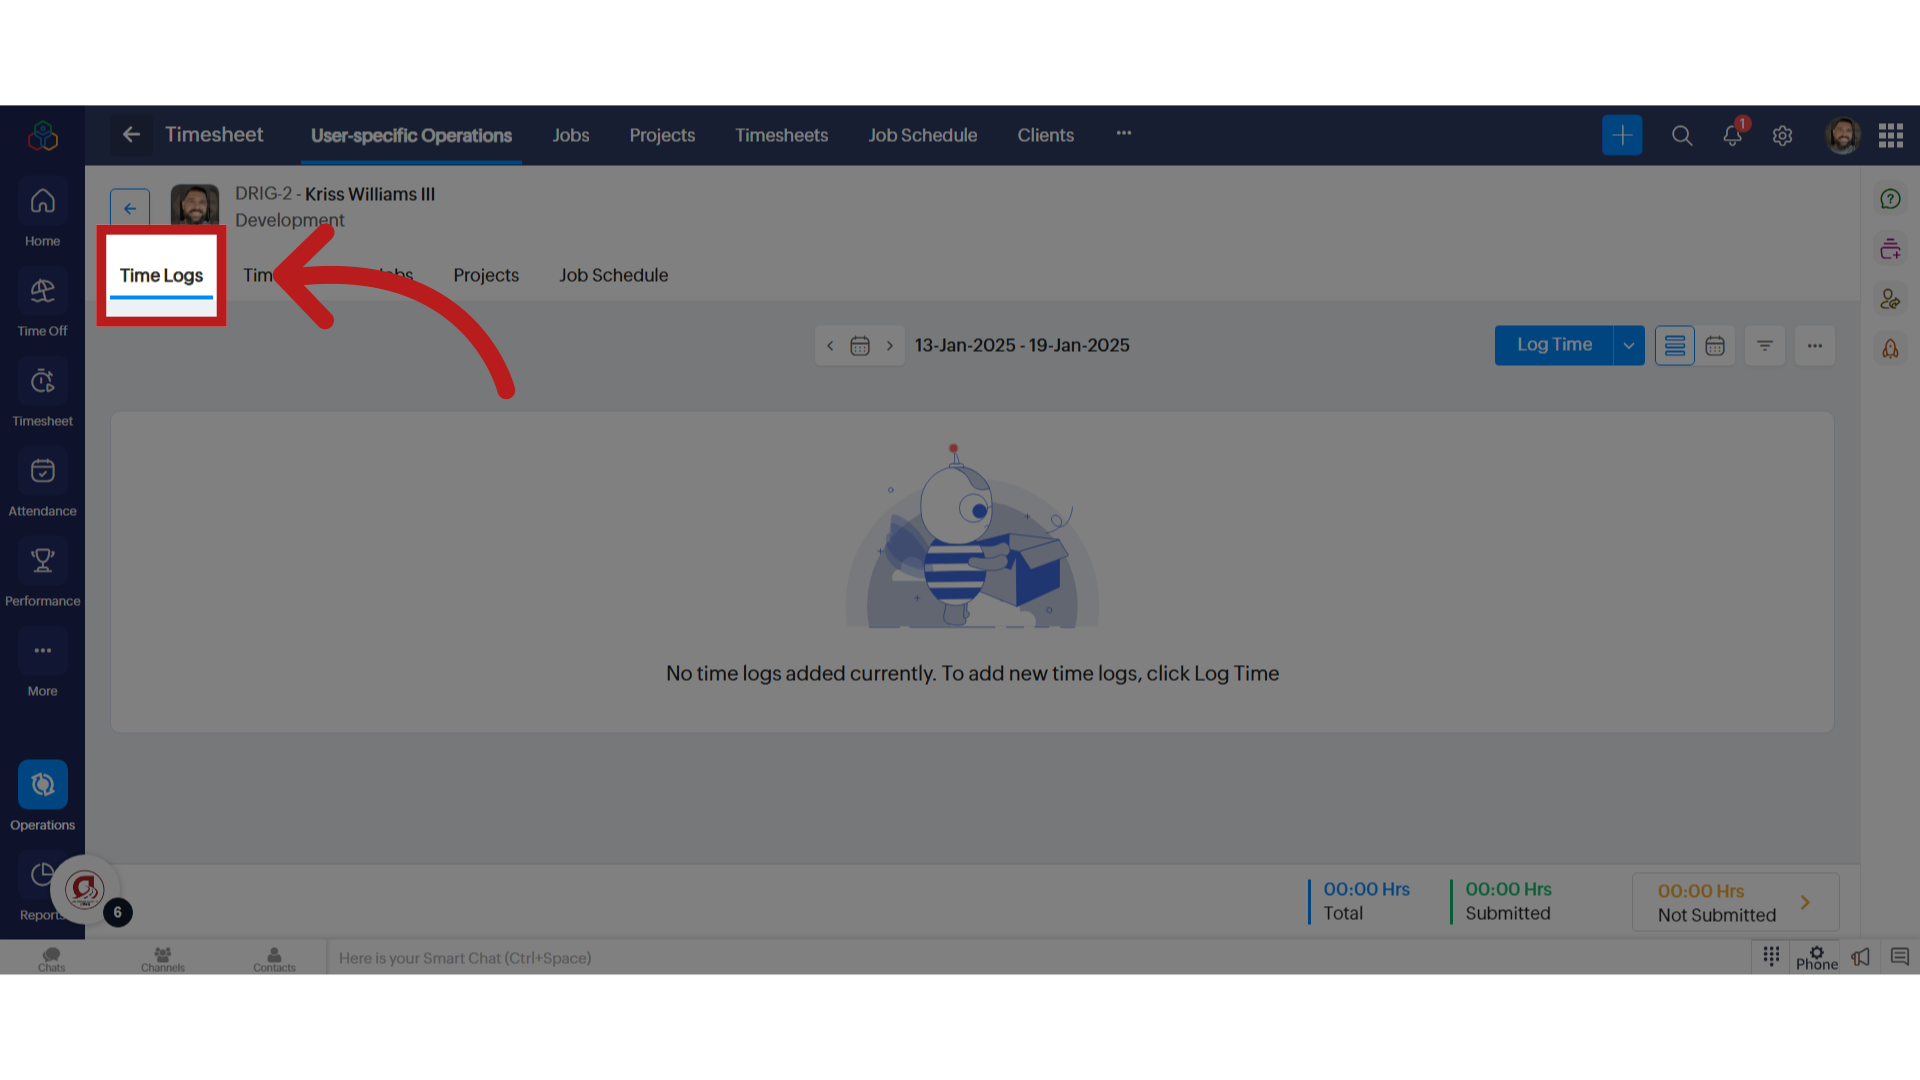1920x1080 pixels.
Task: Click the notifications bell icon
Action: point(1731,135)
